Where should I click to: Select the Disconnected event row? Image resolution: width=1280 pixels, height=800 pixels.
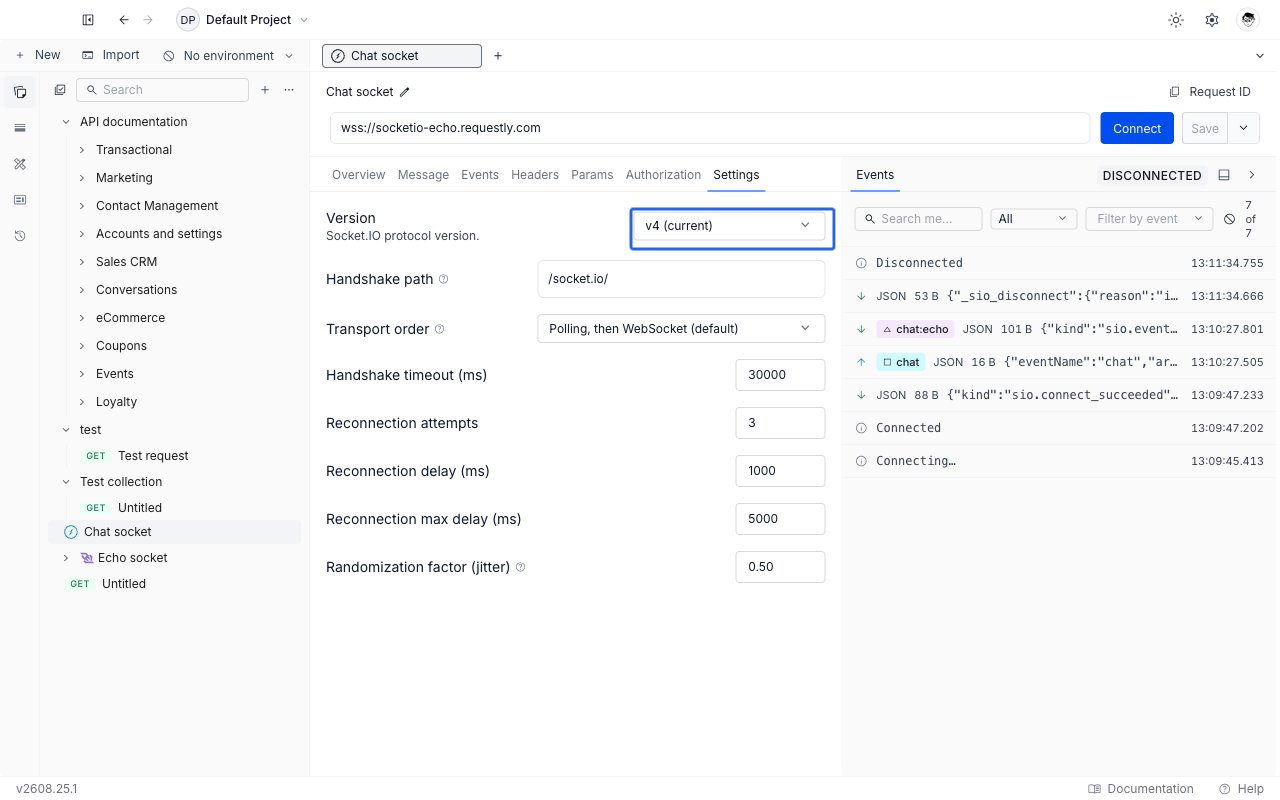[x=1060, y=263]
